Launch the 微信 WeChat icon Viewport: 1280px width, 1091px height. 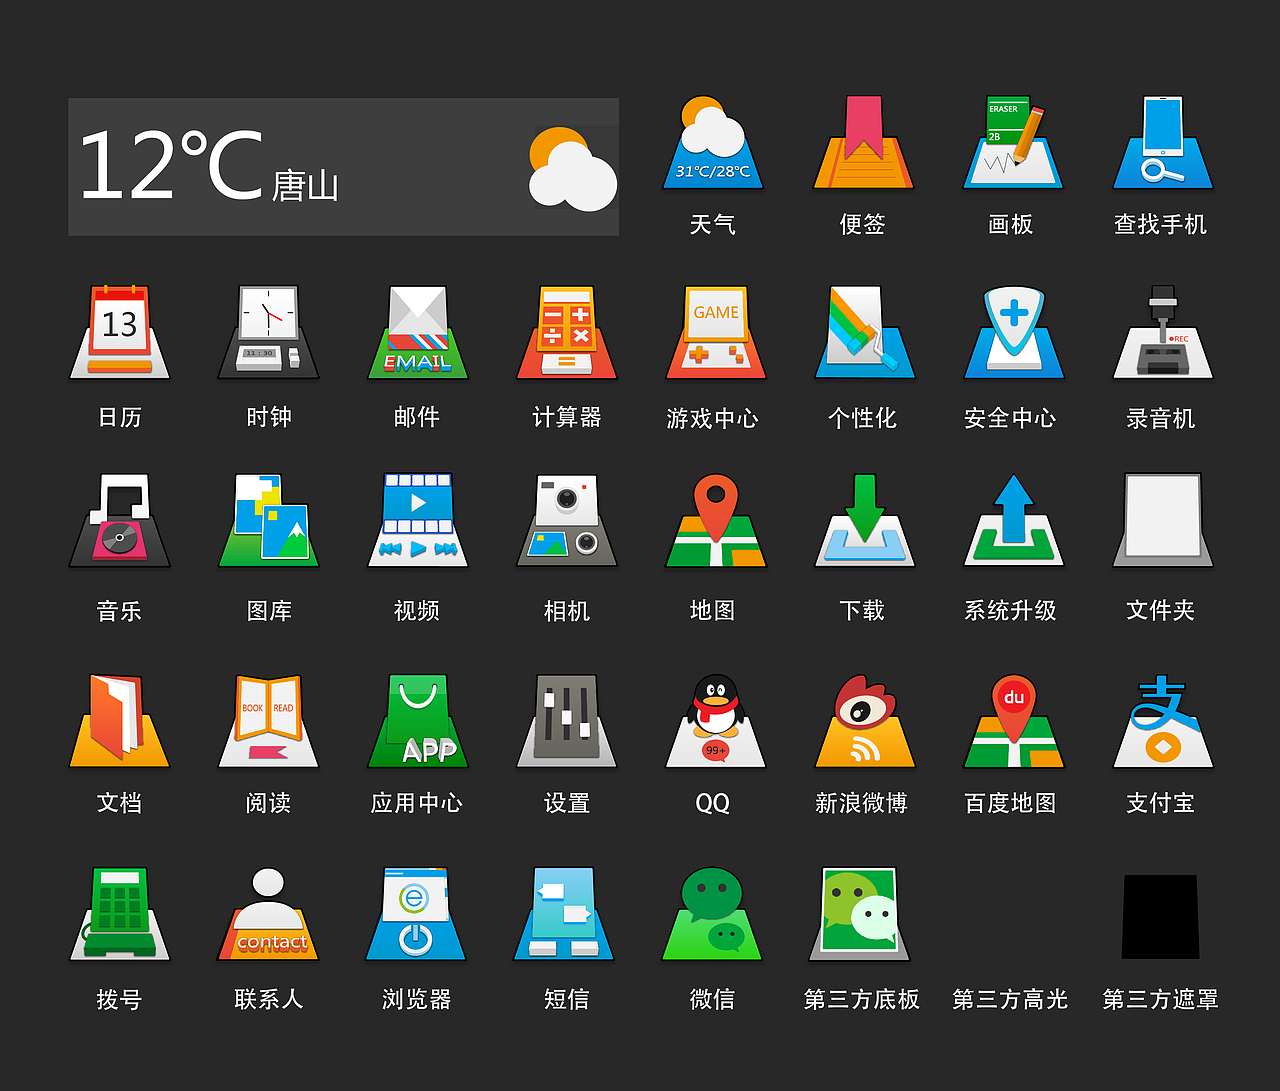(713, 914)
